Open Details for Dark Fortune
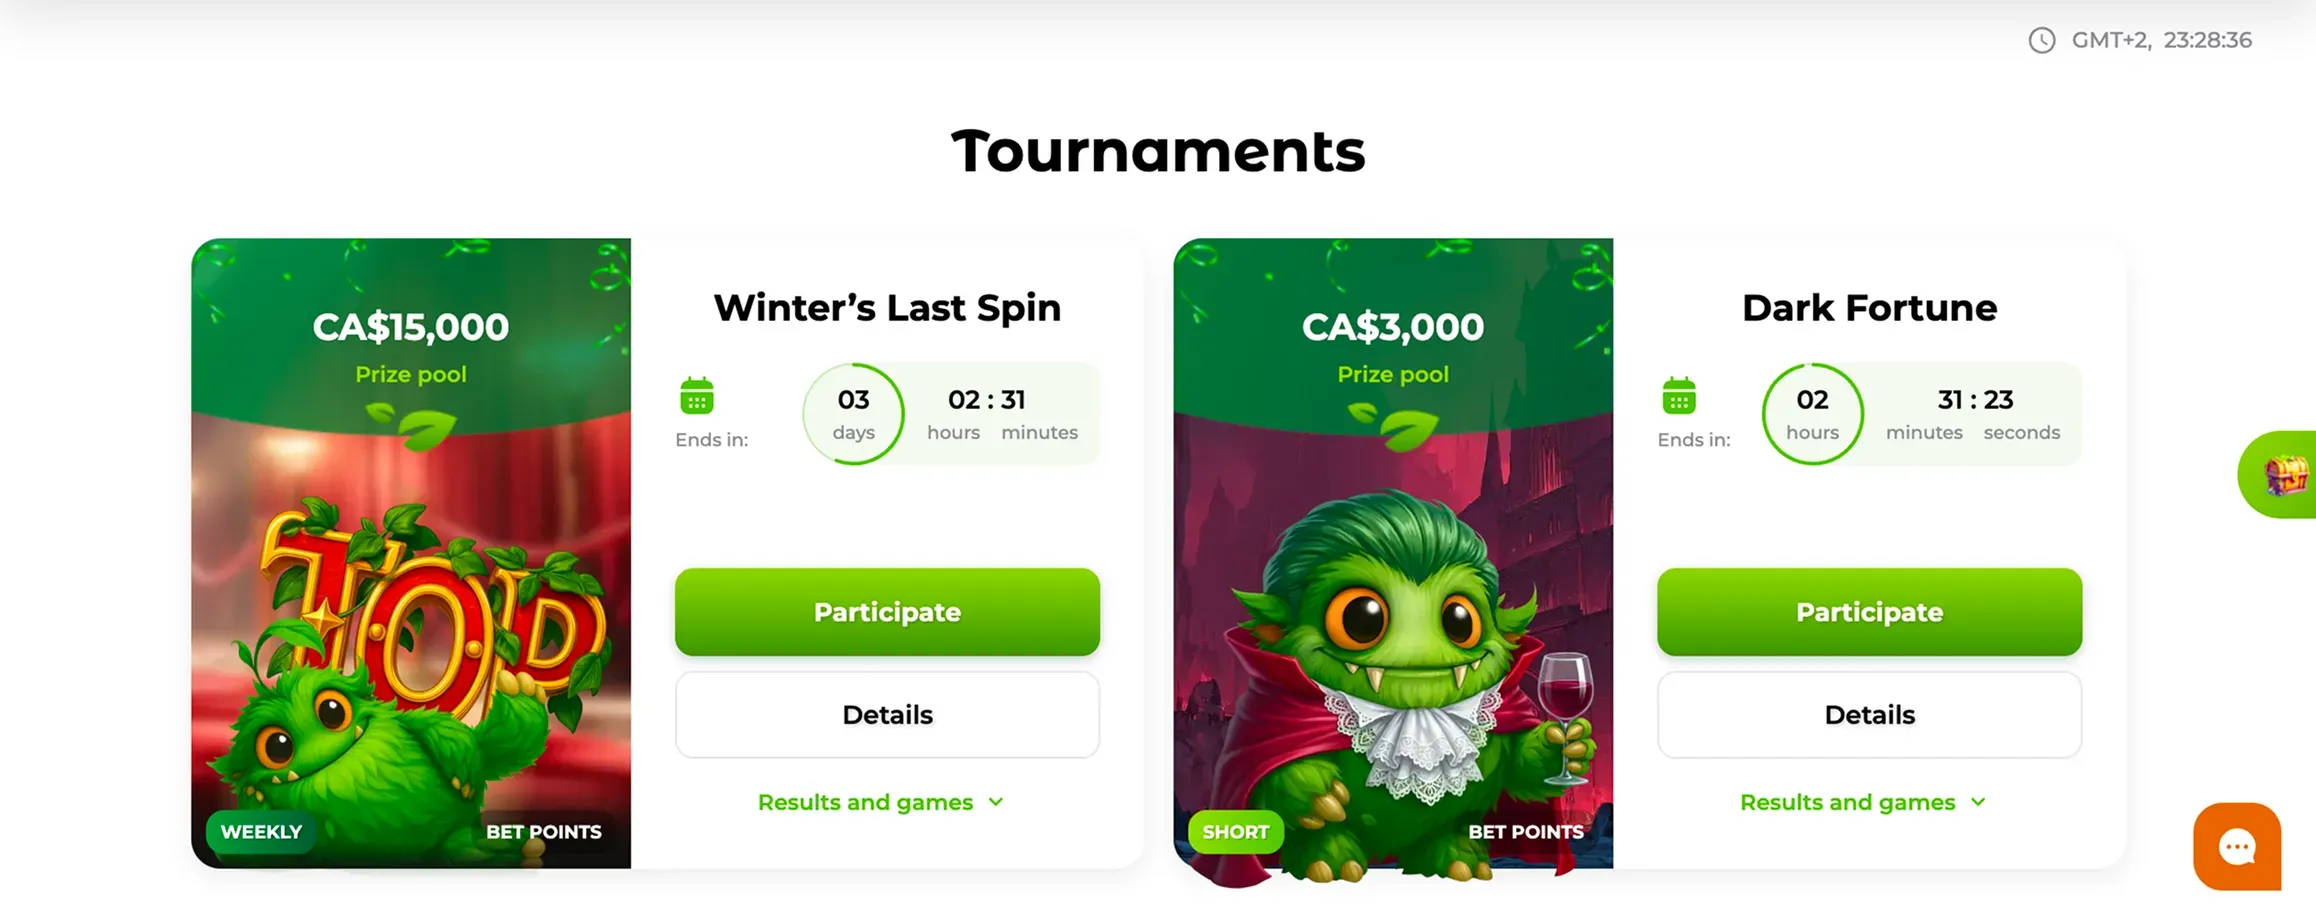Viewport: 2316px width, 920px height. tap(1869, 715)
